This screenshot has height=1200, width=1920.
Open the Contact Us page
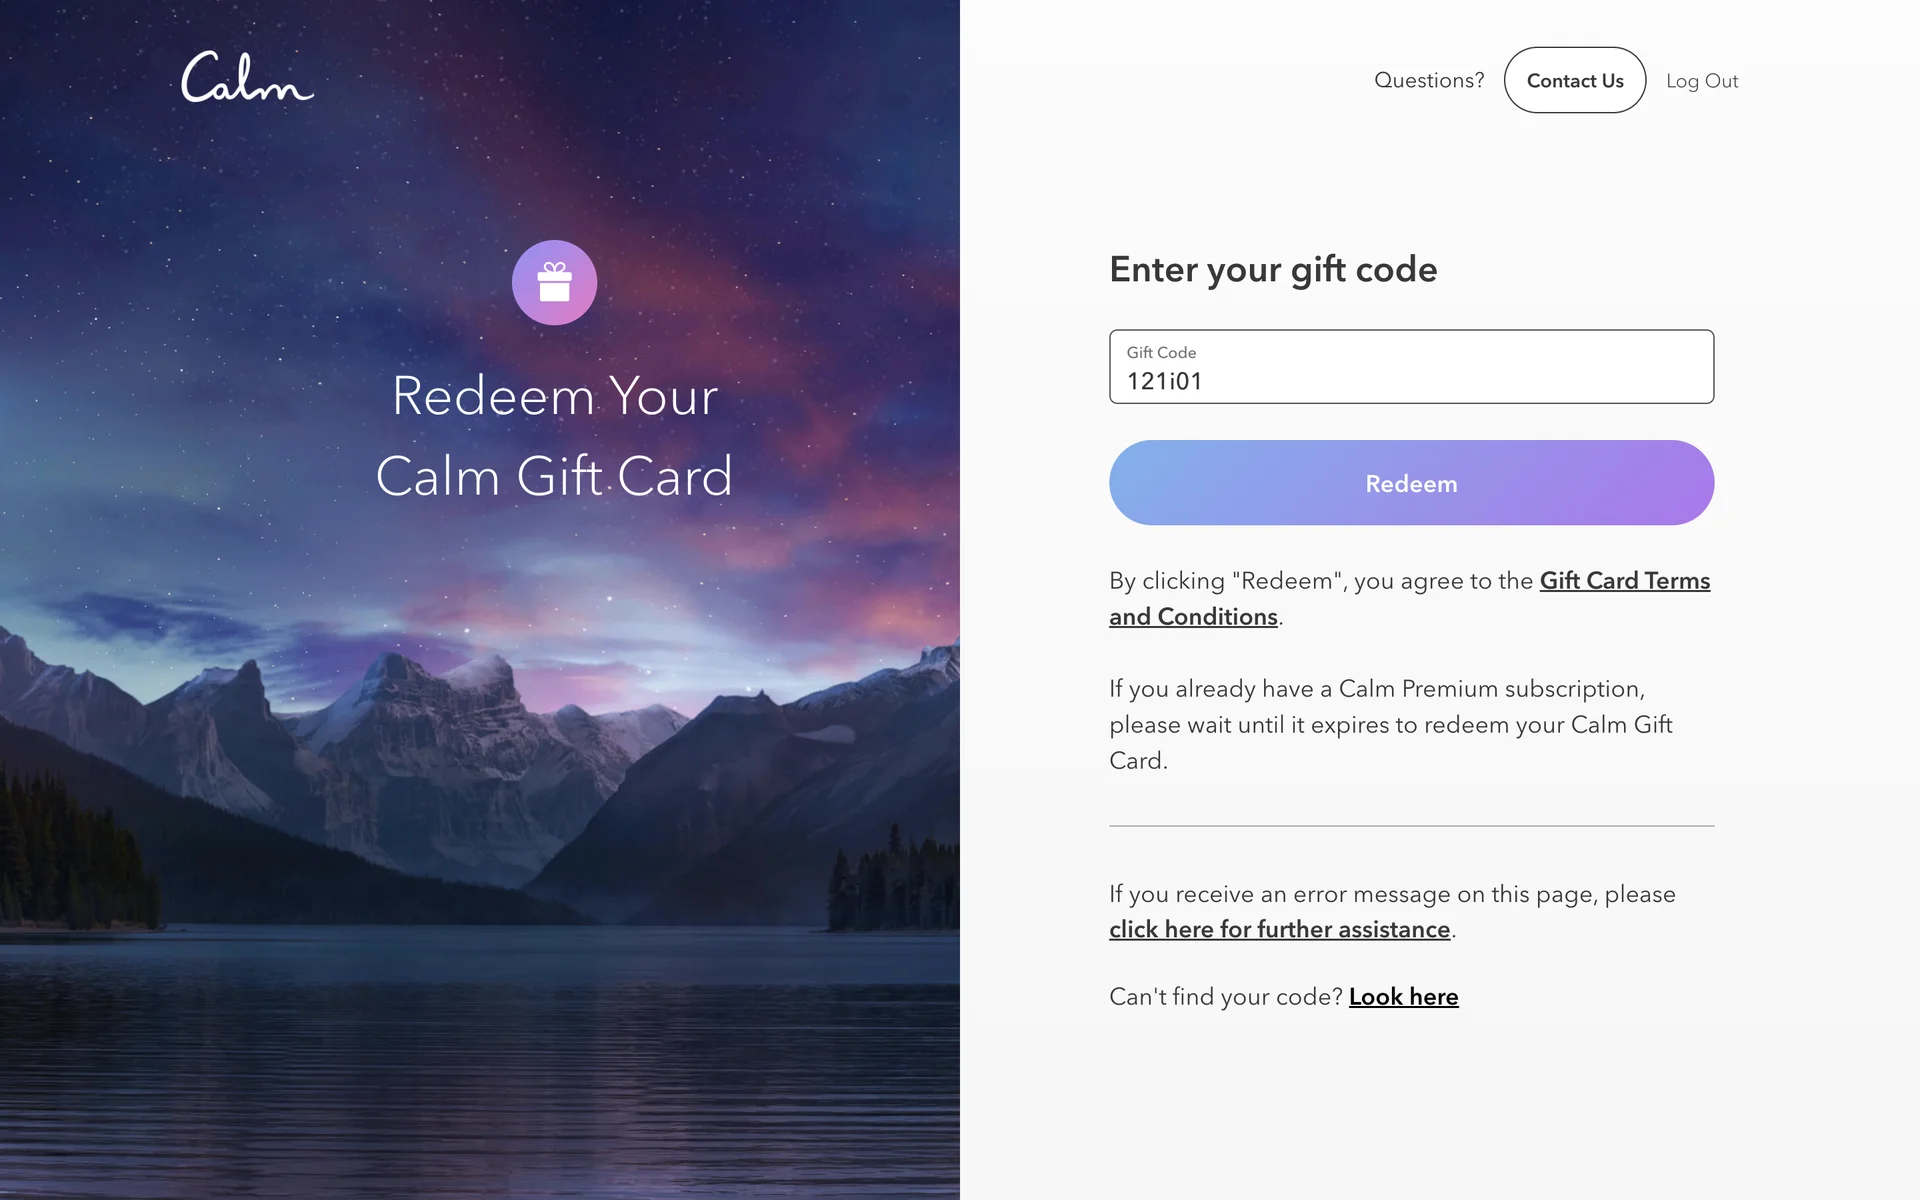[x=1574, y=80]
